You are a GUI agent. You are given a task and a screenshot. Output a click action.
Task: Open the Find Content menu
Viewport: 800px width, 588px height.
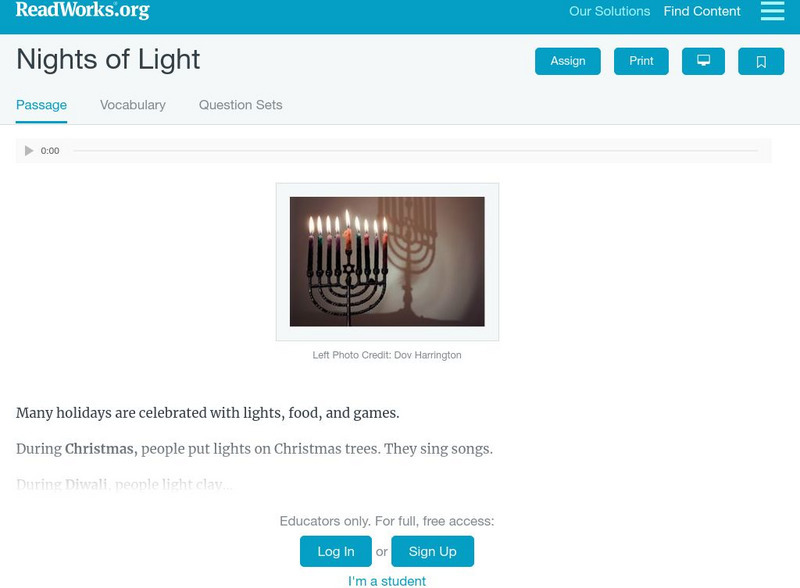coord(702,12)
